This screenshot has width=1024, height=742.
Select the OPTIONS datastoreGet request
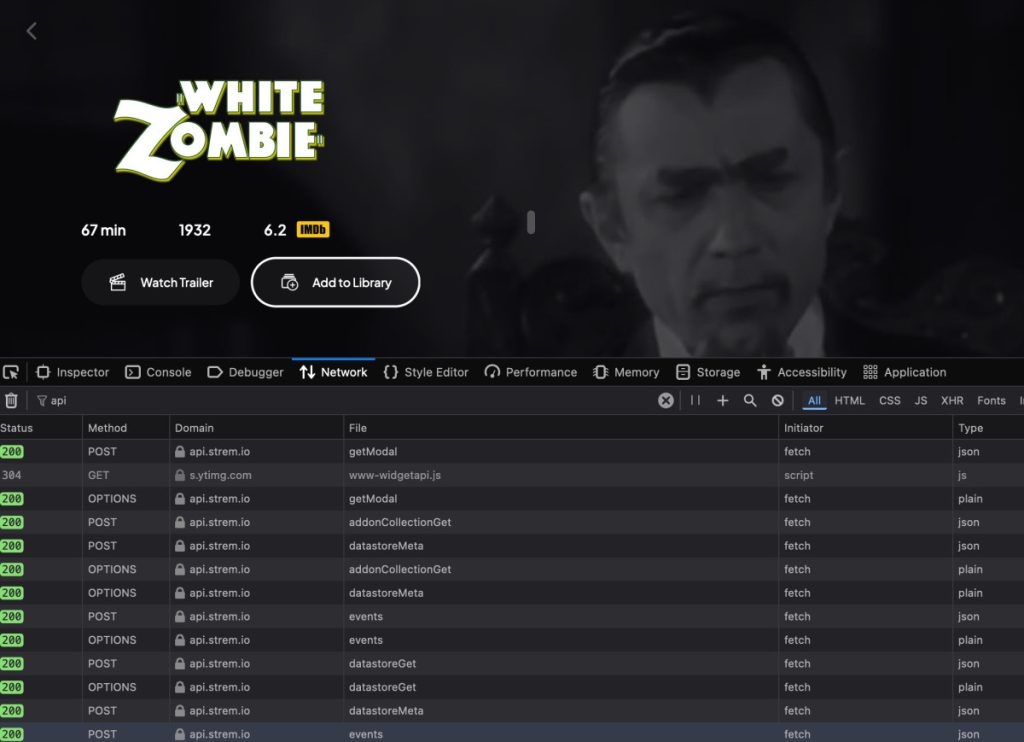tap(512, 686)
